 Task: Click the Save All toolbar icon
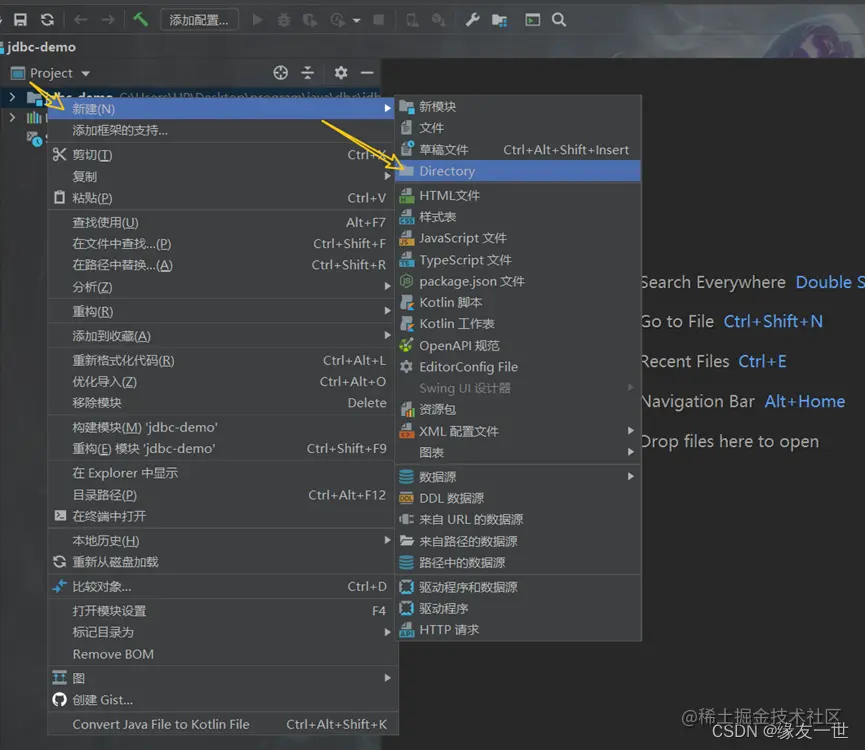tap(20, 20)
